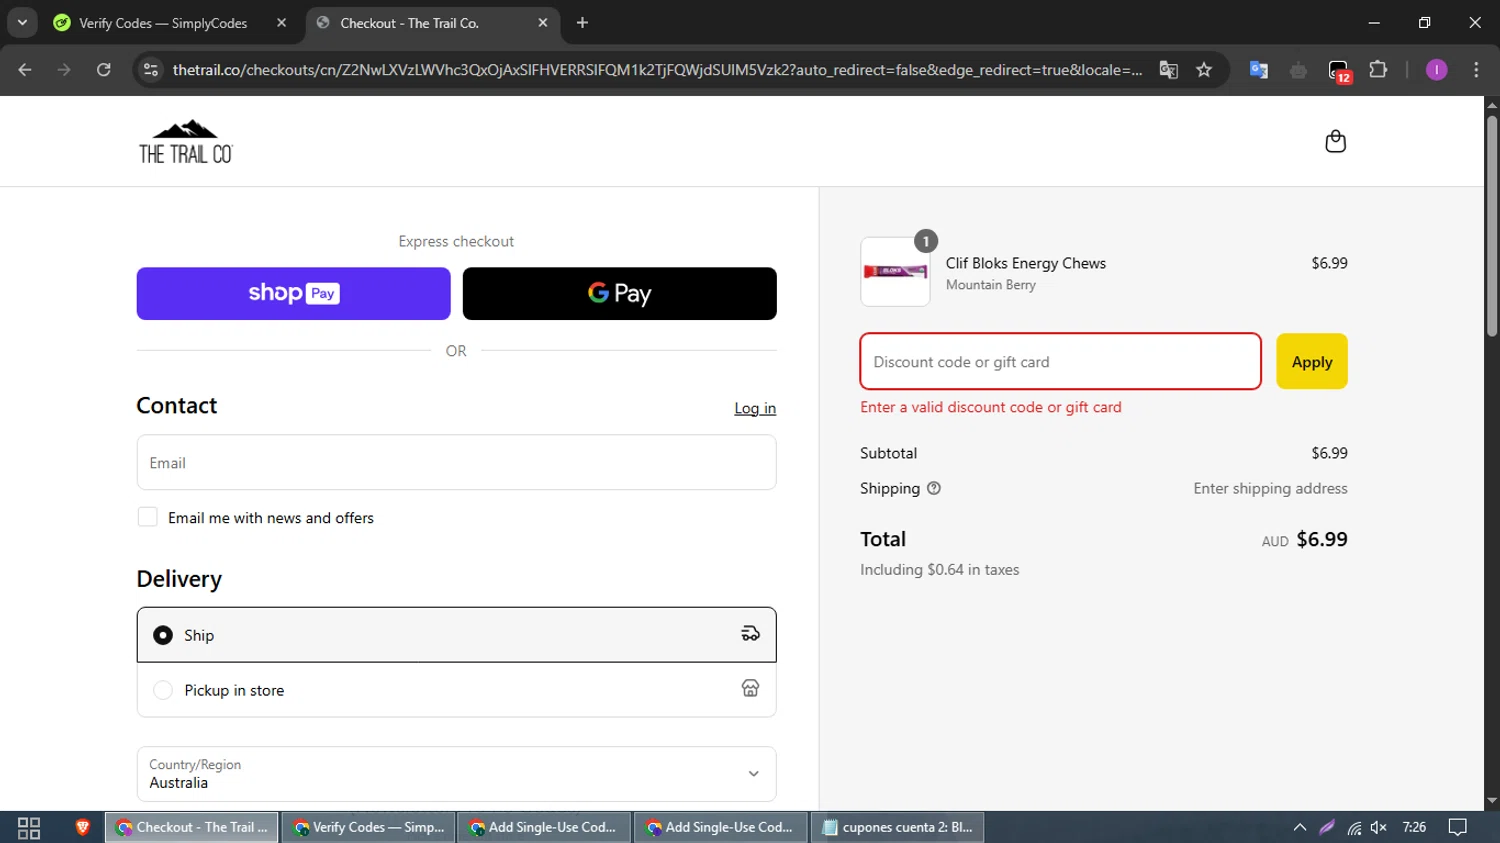Screen dimensions: 1500x843
Task: Launch Brave browser from taskbar
Action: pos(82,827)
